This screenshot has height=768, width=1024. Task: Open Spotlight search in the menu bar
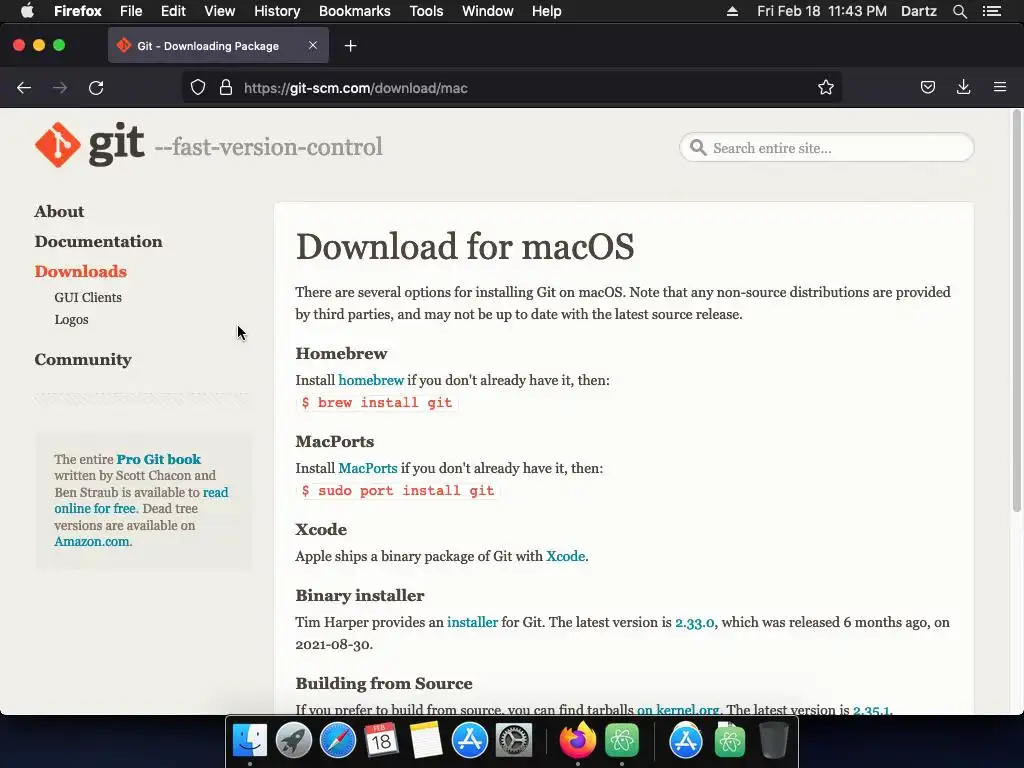[959, 11]
